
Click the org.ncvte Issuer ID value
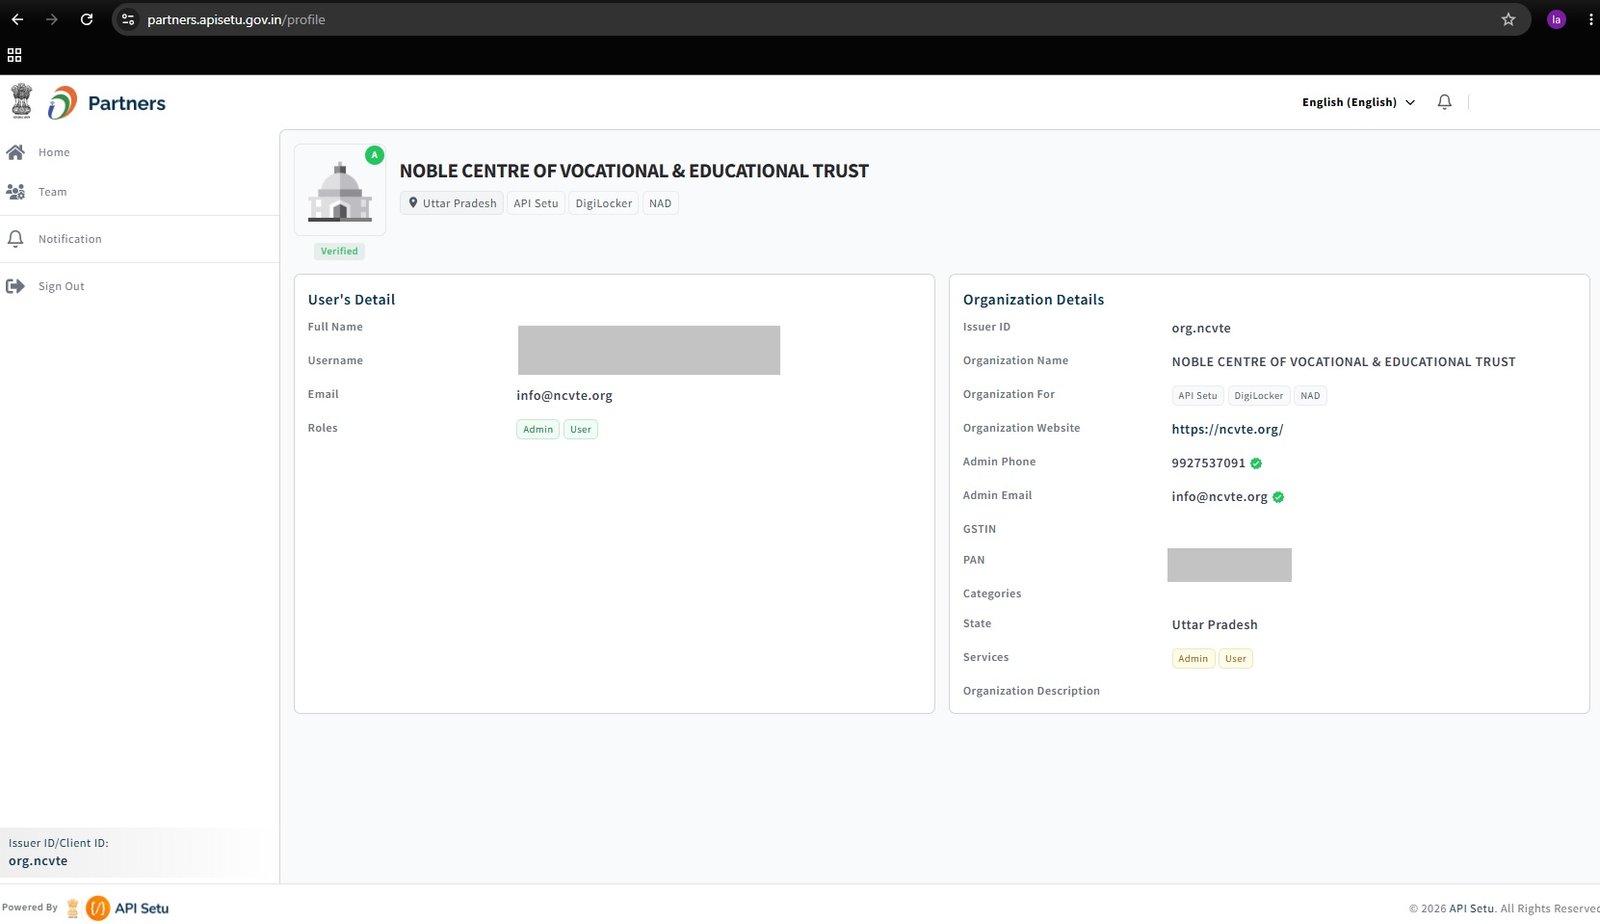click(1201, 328)
